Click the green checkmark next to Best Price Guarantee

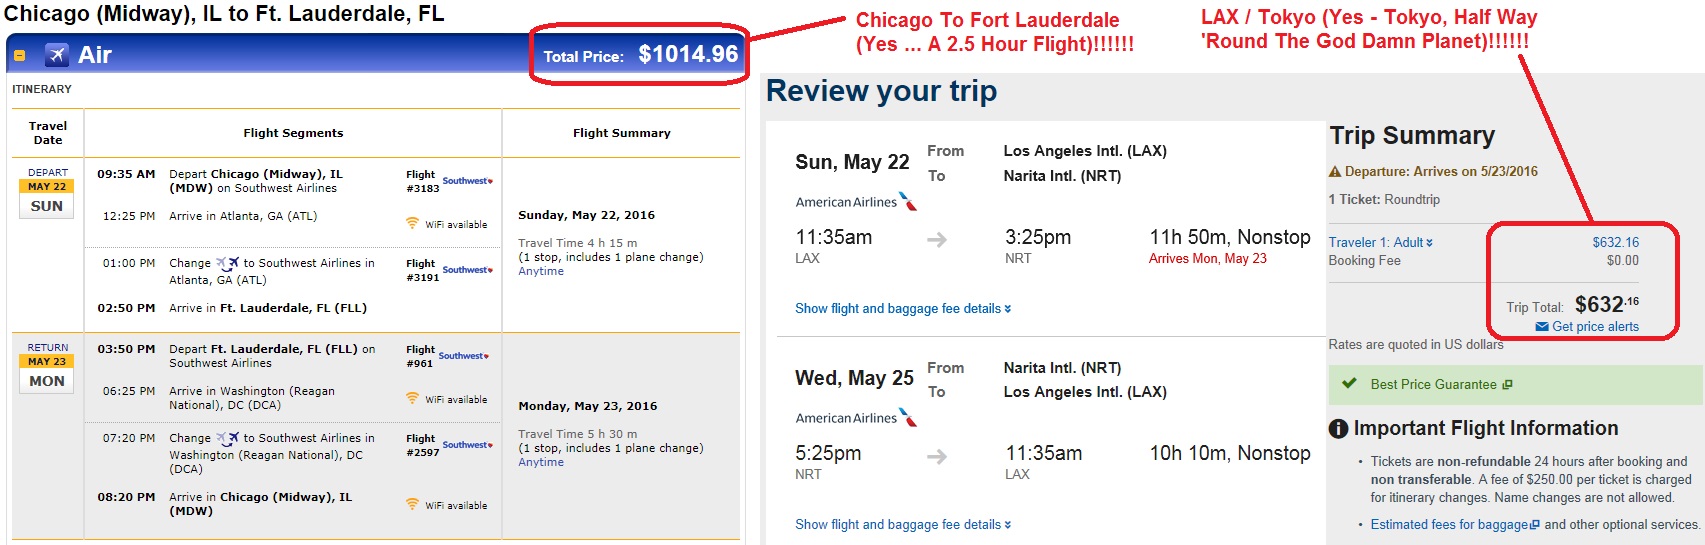pos(1349,384)
